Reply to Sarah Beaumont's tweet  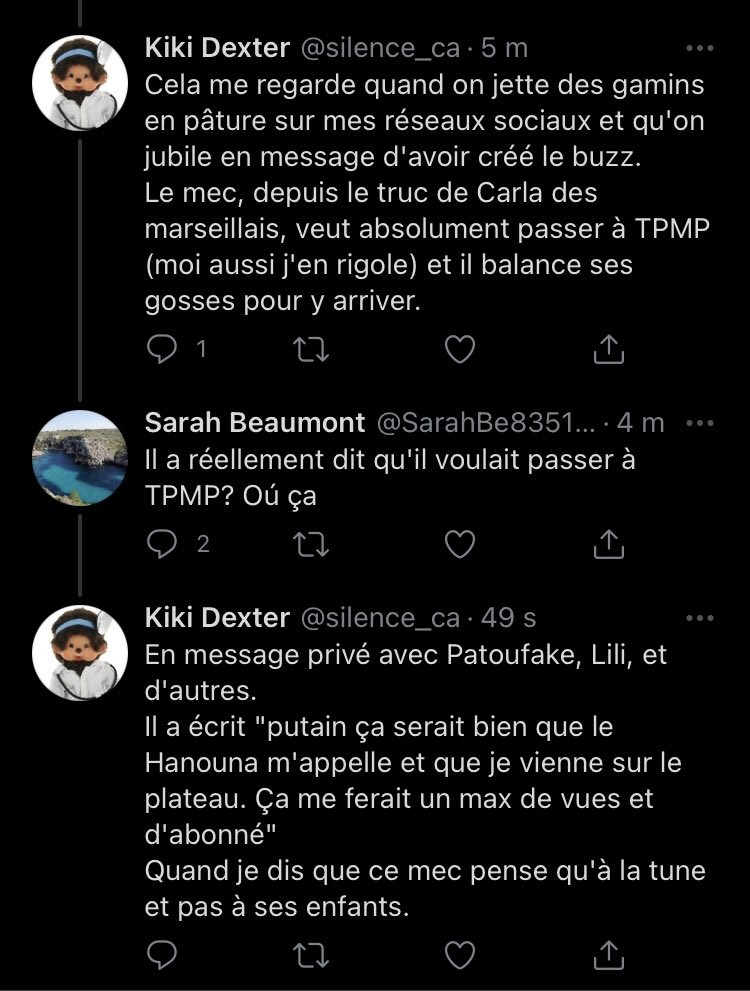pyautogui.click(x=162, y=544)
